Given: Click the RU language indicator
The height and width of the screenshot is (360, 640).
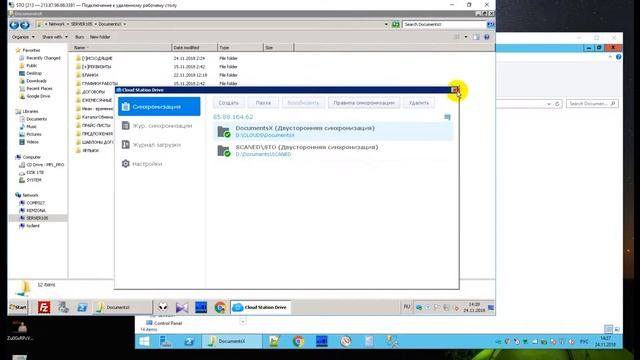Looking at the screenshot, I should (407, 307).
